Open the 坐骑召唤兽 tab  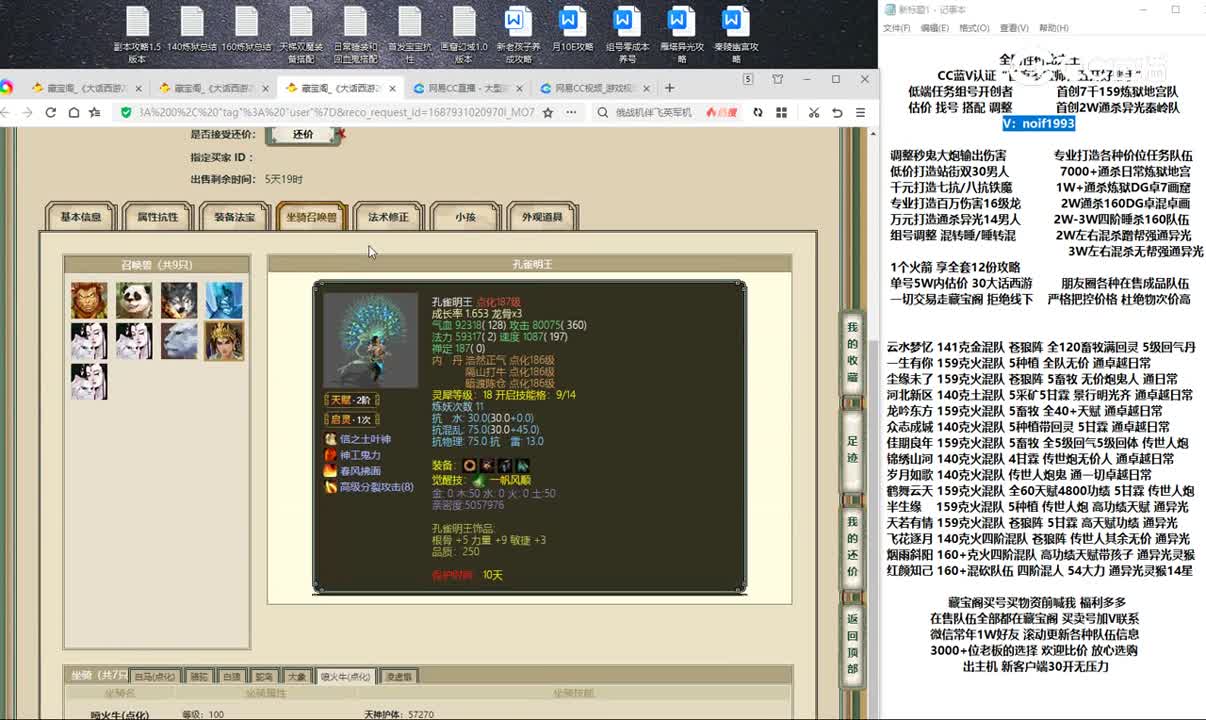(311, 217)
